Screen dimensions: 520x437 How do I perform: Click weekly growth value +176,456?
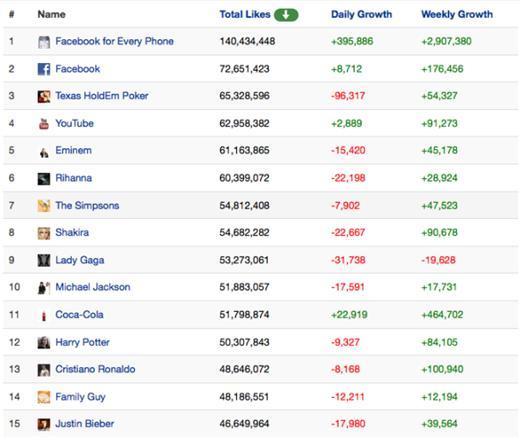coord(442,69)
